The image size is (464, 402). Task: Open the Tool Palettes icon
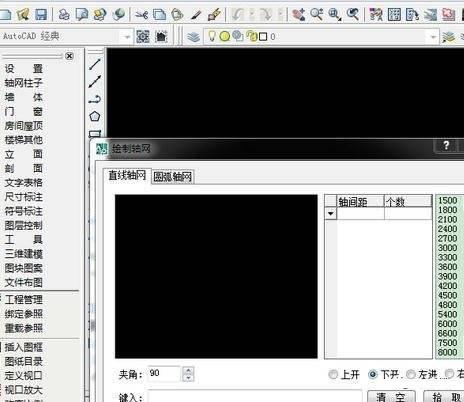[x=412, y=15]
